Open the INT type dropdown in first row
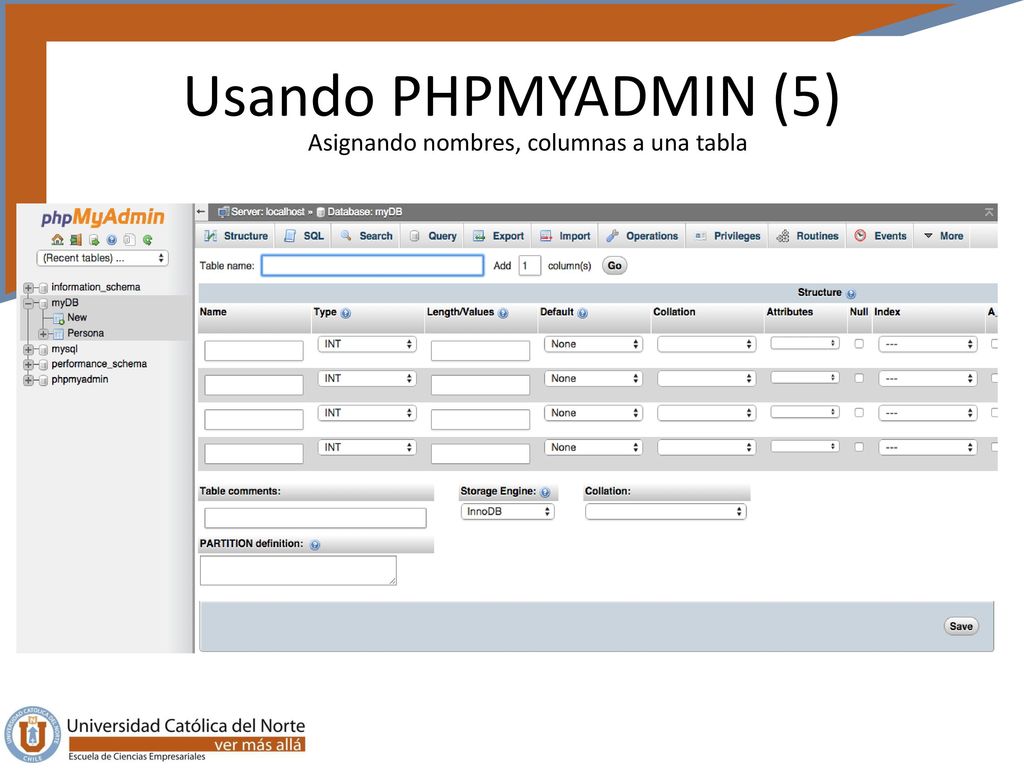The image size is (1024, 768). (367, 344)
